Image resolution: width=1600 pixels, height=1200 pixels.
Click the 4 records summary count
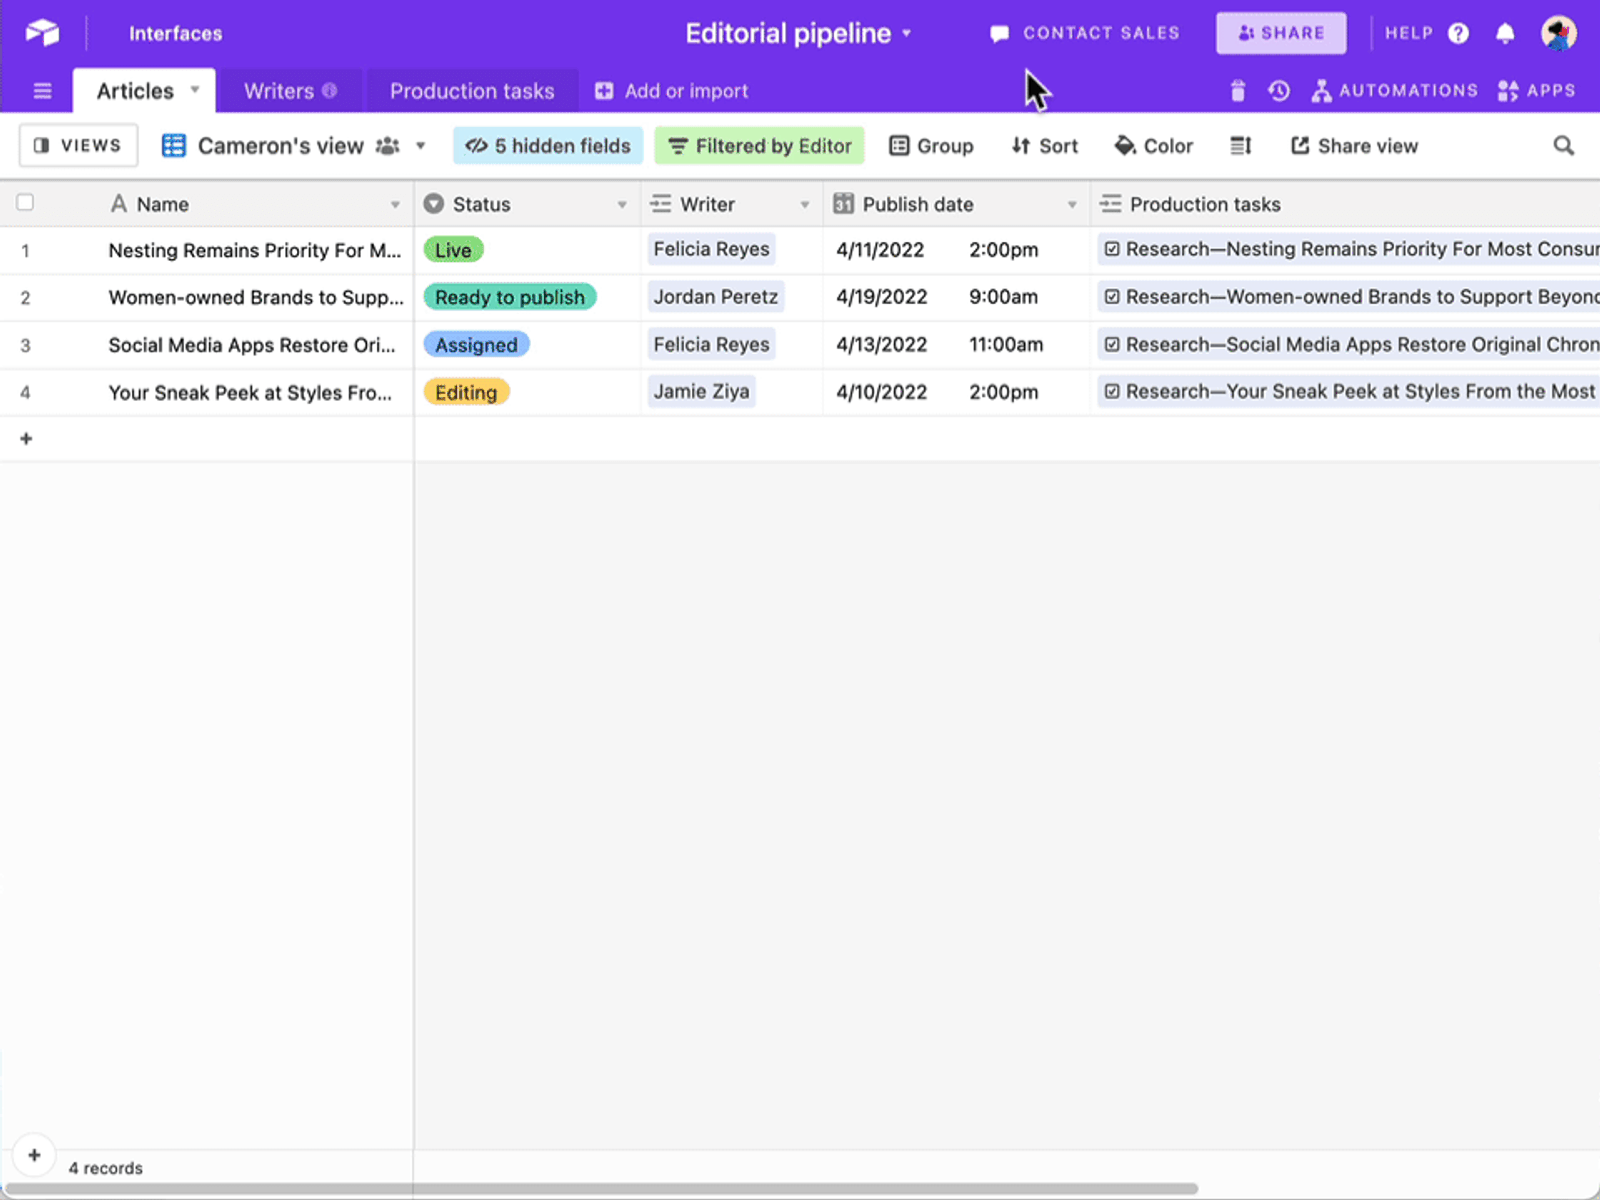(x=106, y=1168)
